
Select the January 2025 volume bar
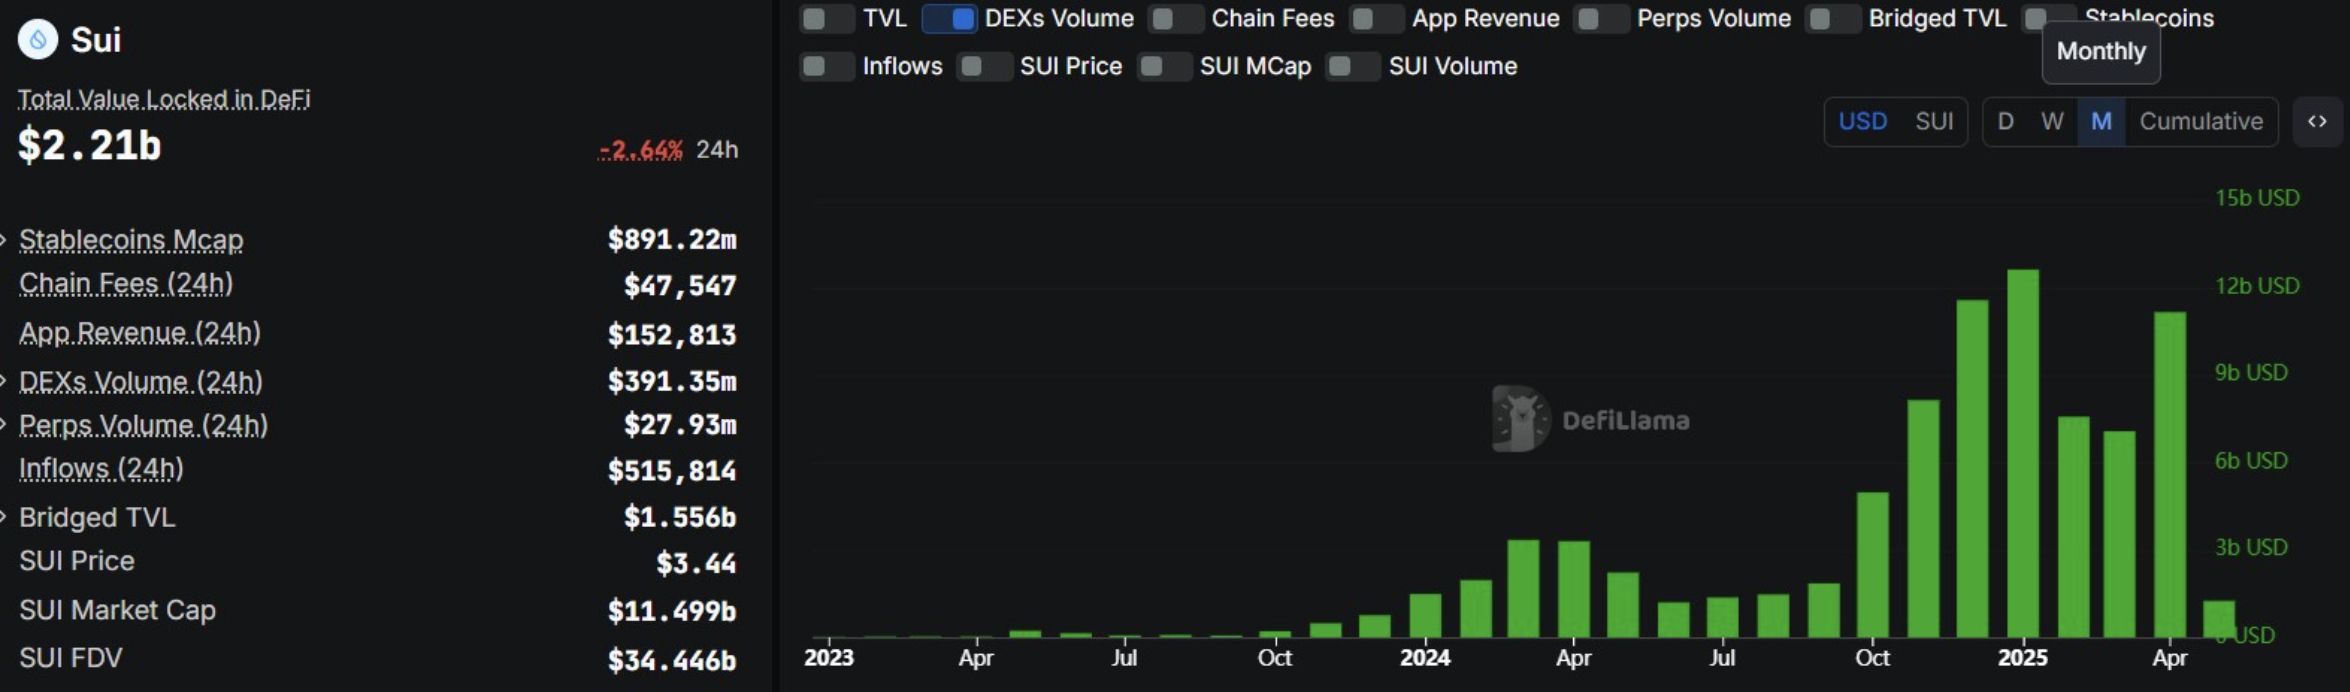[x=2022, y=453]
